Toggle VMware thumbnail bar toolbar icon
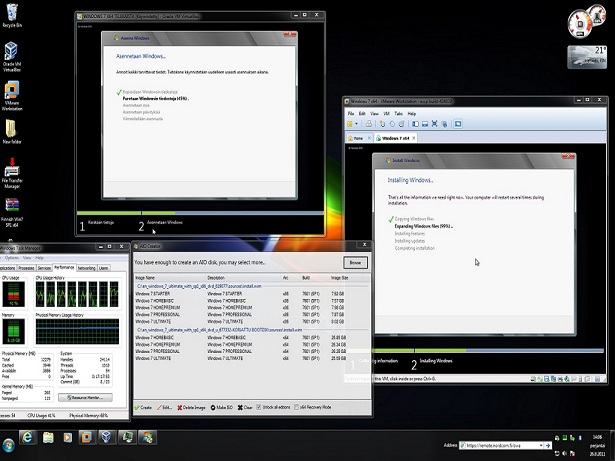 (x=425, y=124)
